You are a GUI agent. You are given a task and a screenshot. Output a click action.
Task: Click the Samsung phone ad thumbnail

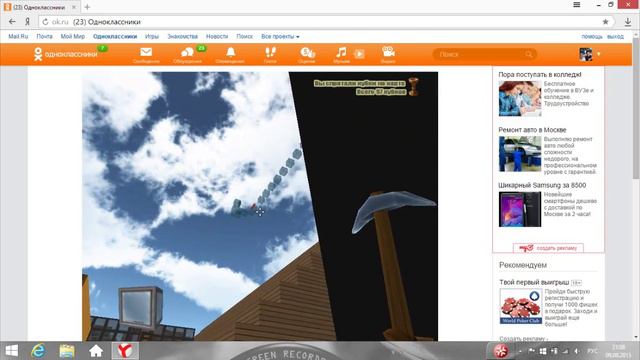520,209
